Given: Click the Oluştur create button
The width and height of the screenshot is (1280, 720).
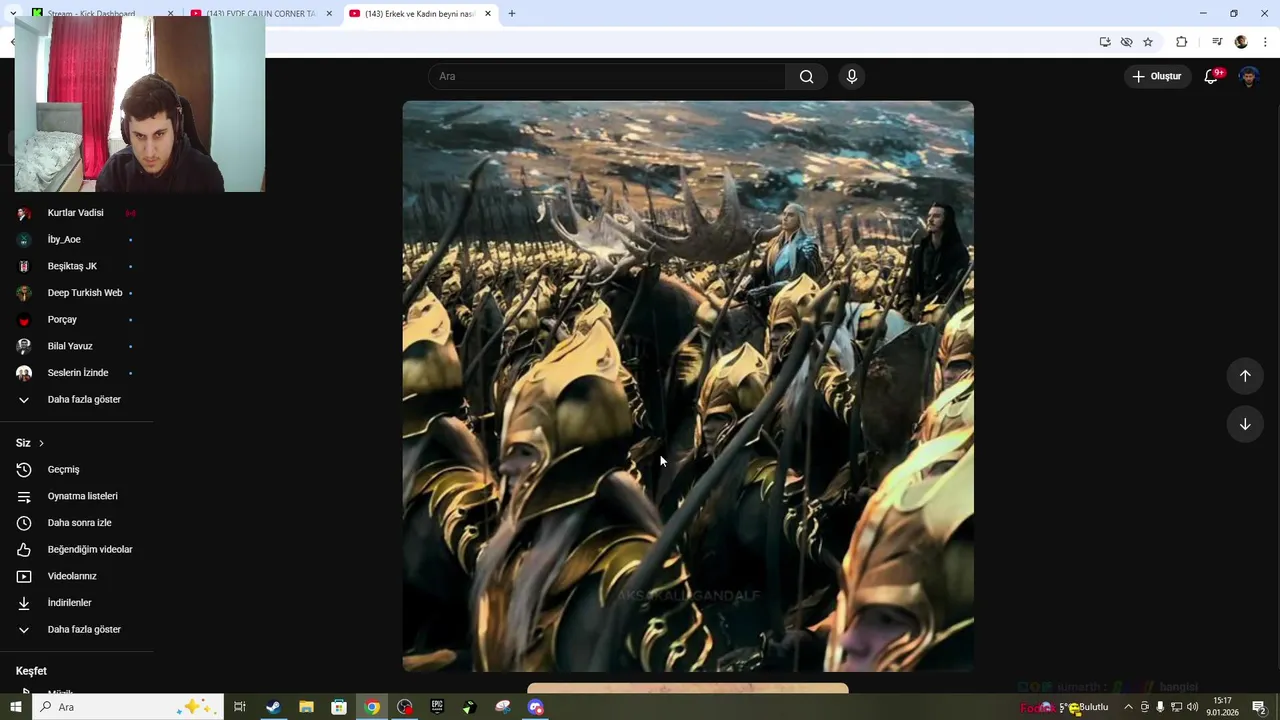Looking at the screenshot, I should [1157, 76].
